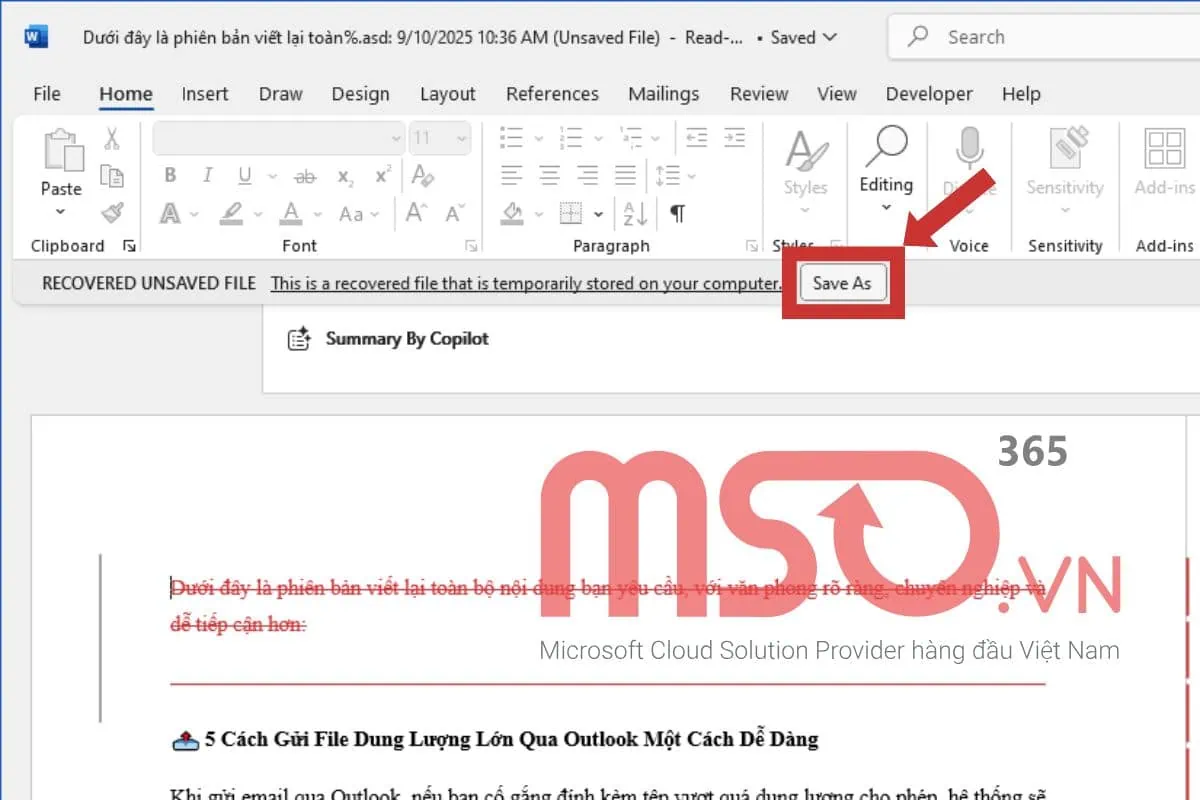Screen dimensions: 1200x800
Task: Click the Copy icon in Clipboard group
Action: point(114,175)
